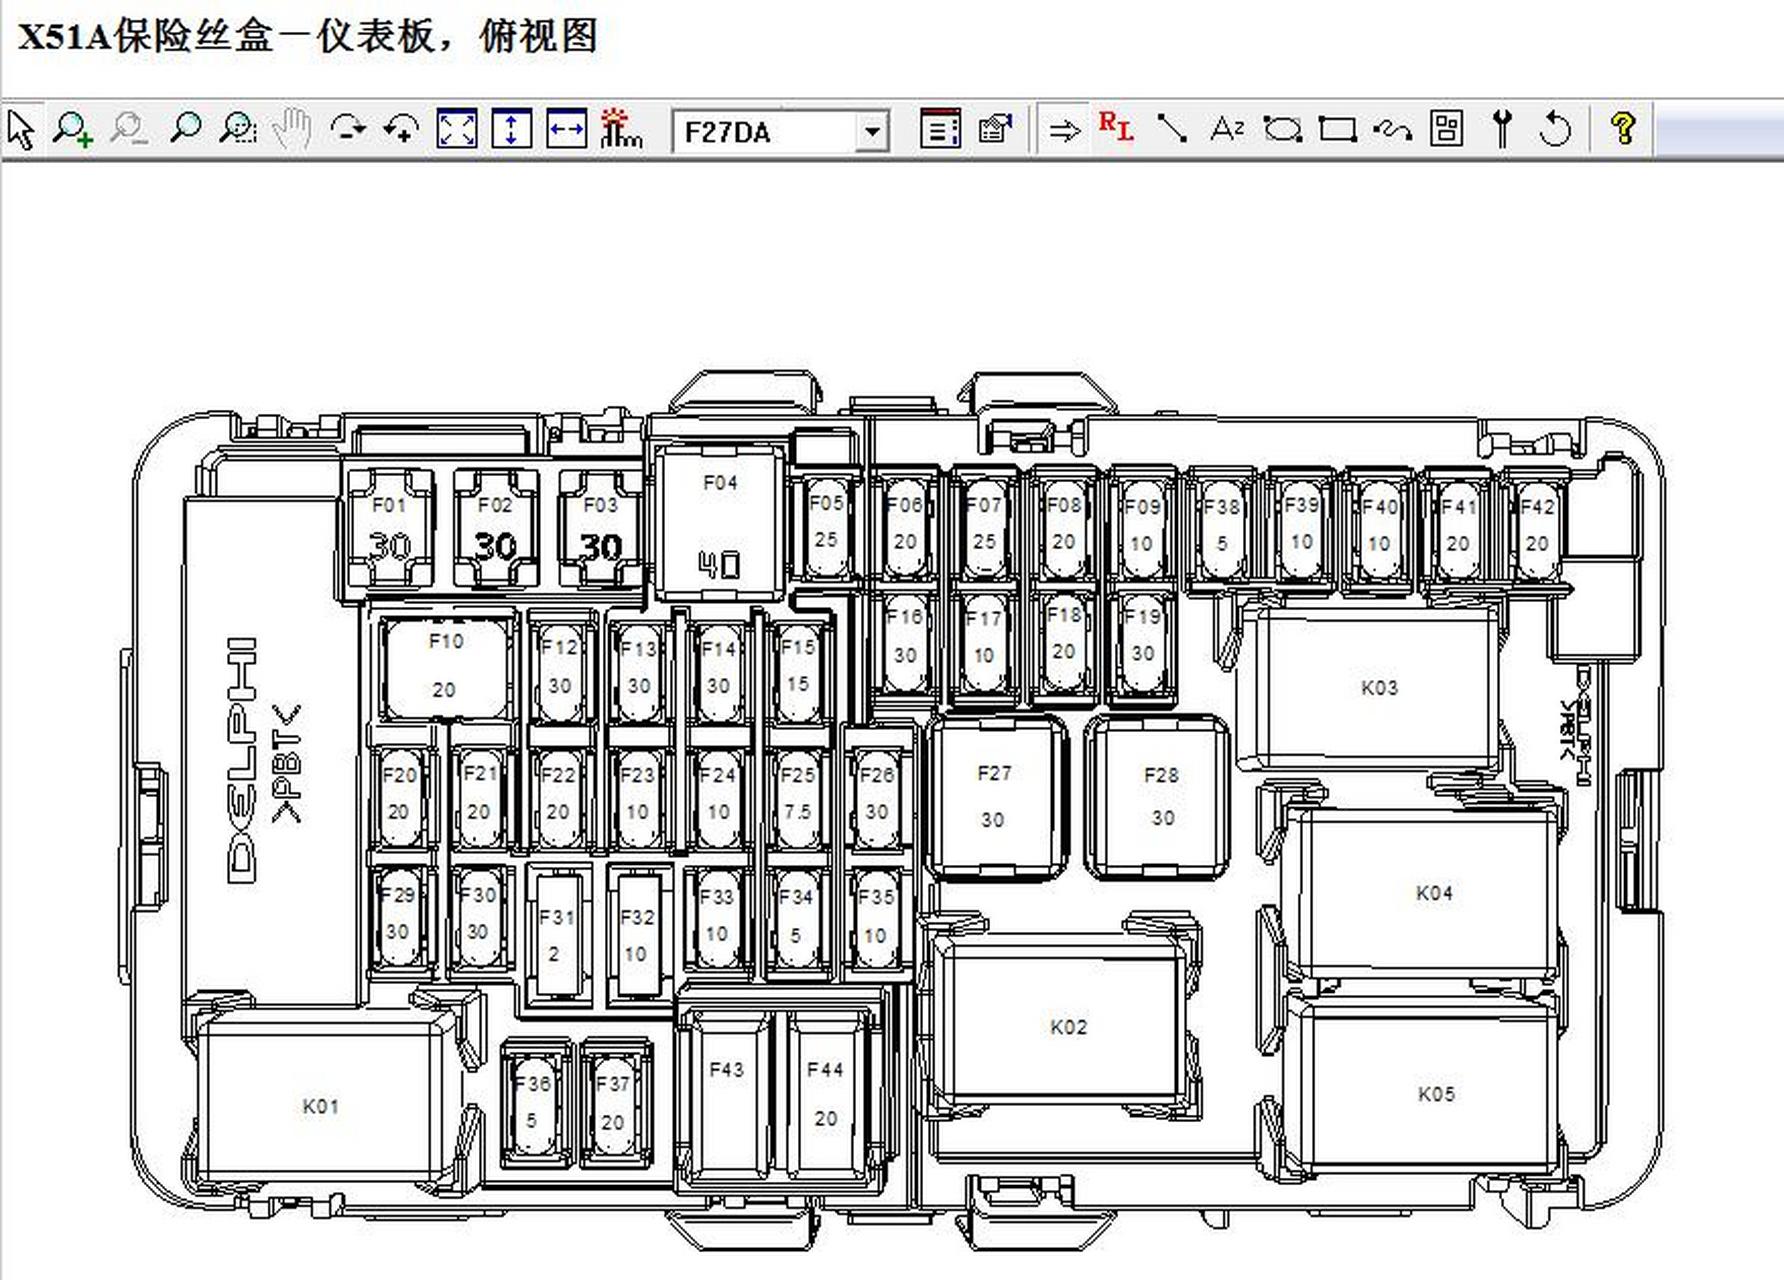The image size is (1784, 1280).
Task: Click the fit to window icon
Action: (457, 130)
